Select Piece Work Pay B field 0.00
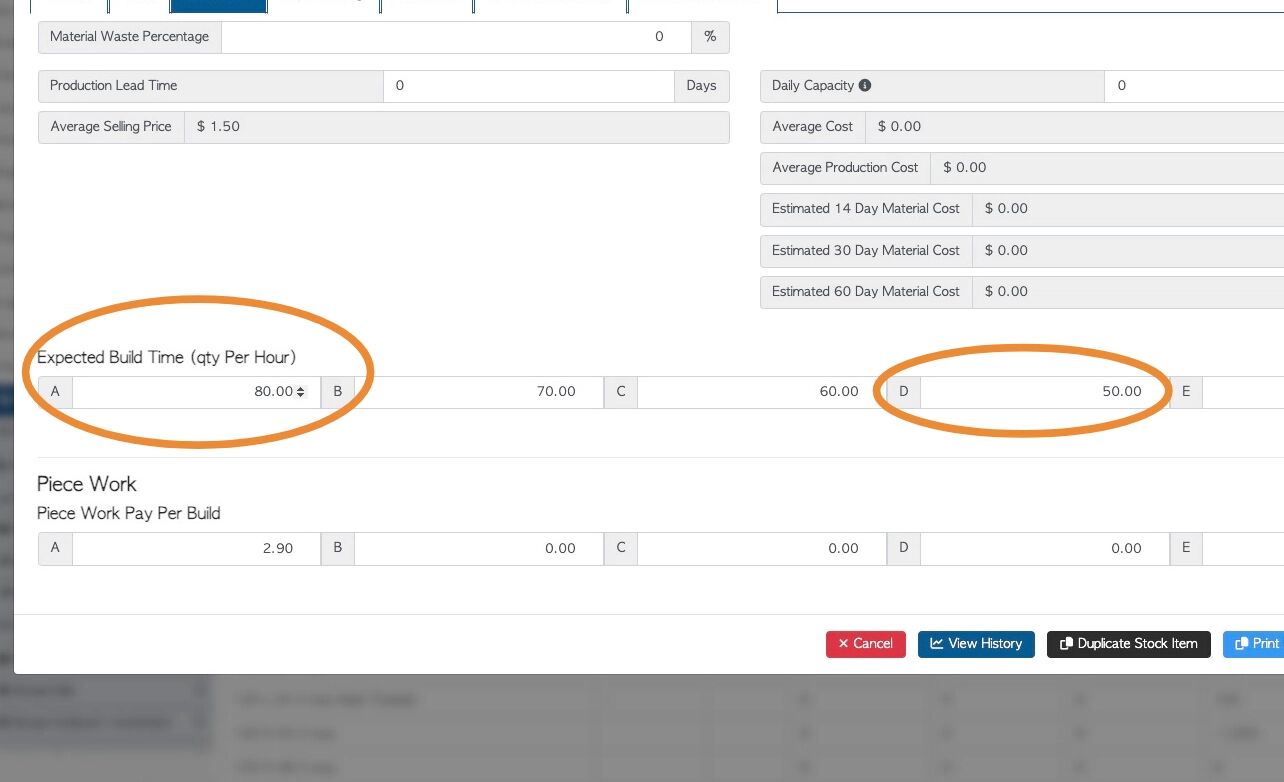The image size is (1284, 782). 479,549
